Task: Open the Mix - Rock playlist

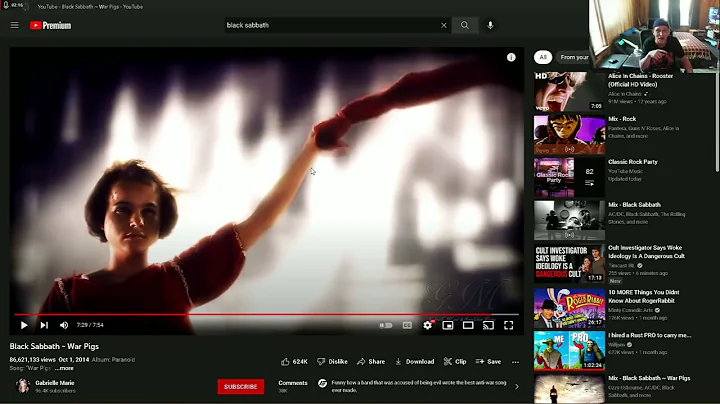Action: click(x=622, y=119)
